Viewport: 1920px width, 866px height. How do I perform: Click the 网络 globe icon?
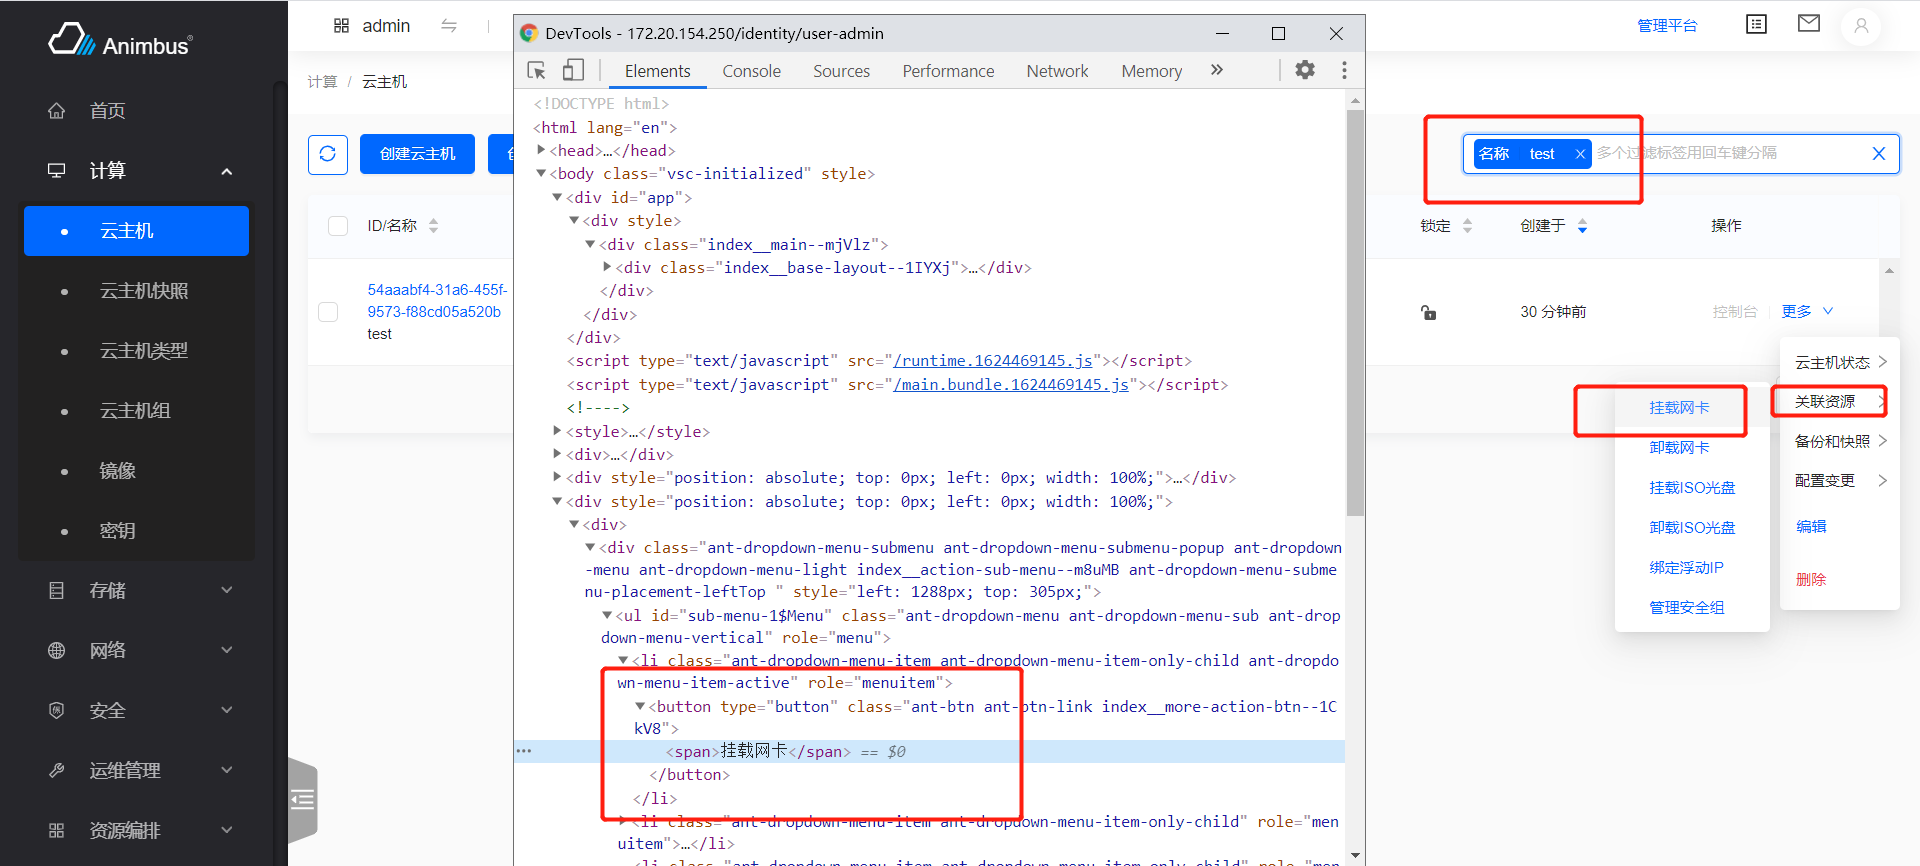click(x=57, y=651)
